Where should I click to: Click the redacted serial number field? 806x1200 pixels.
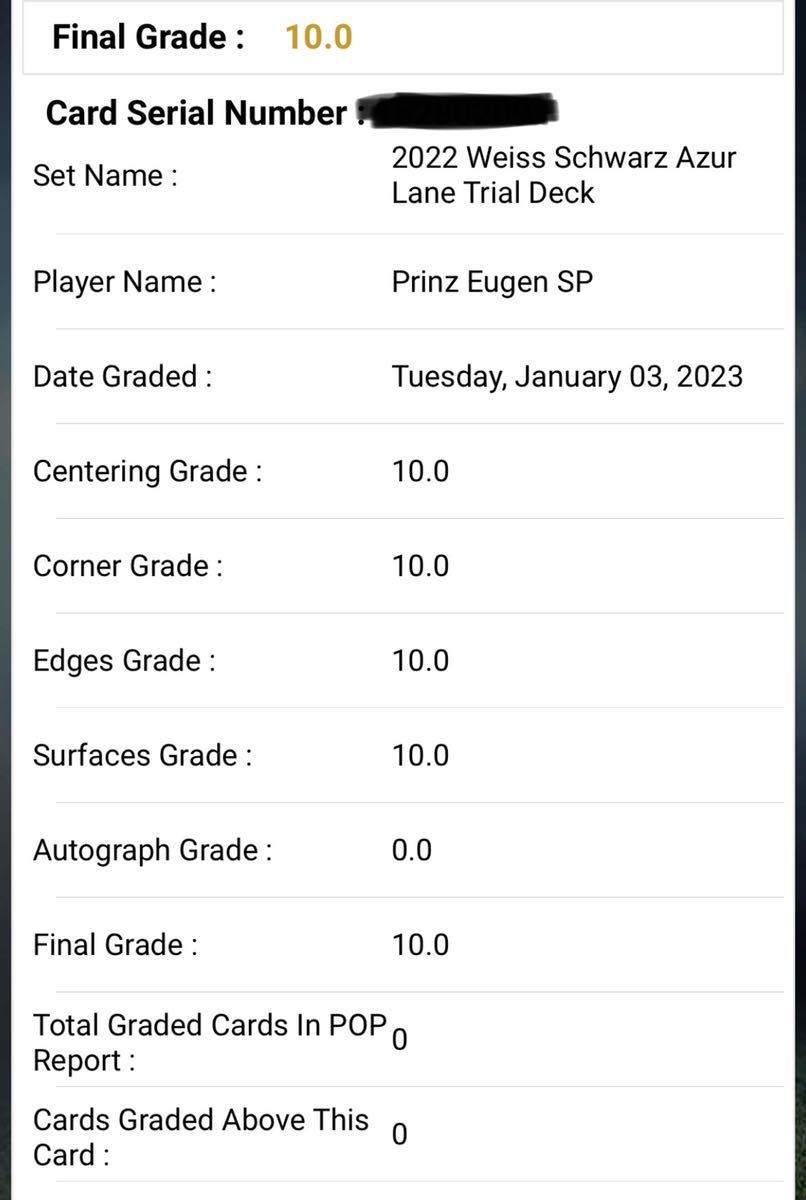460,110
